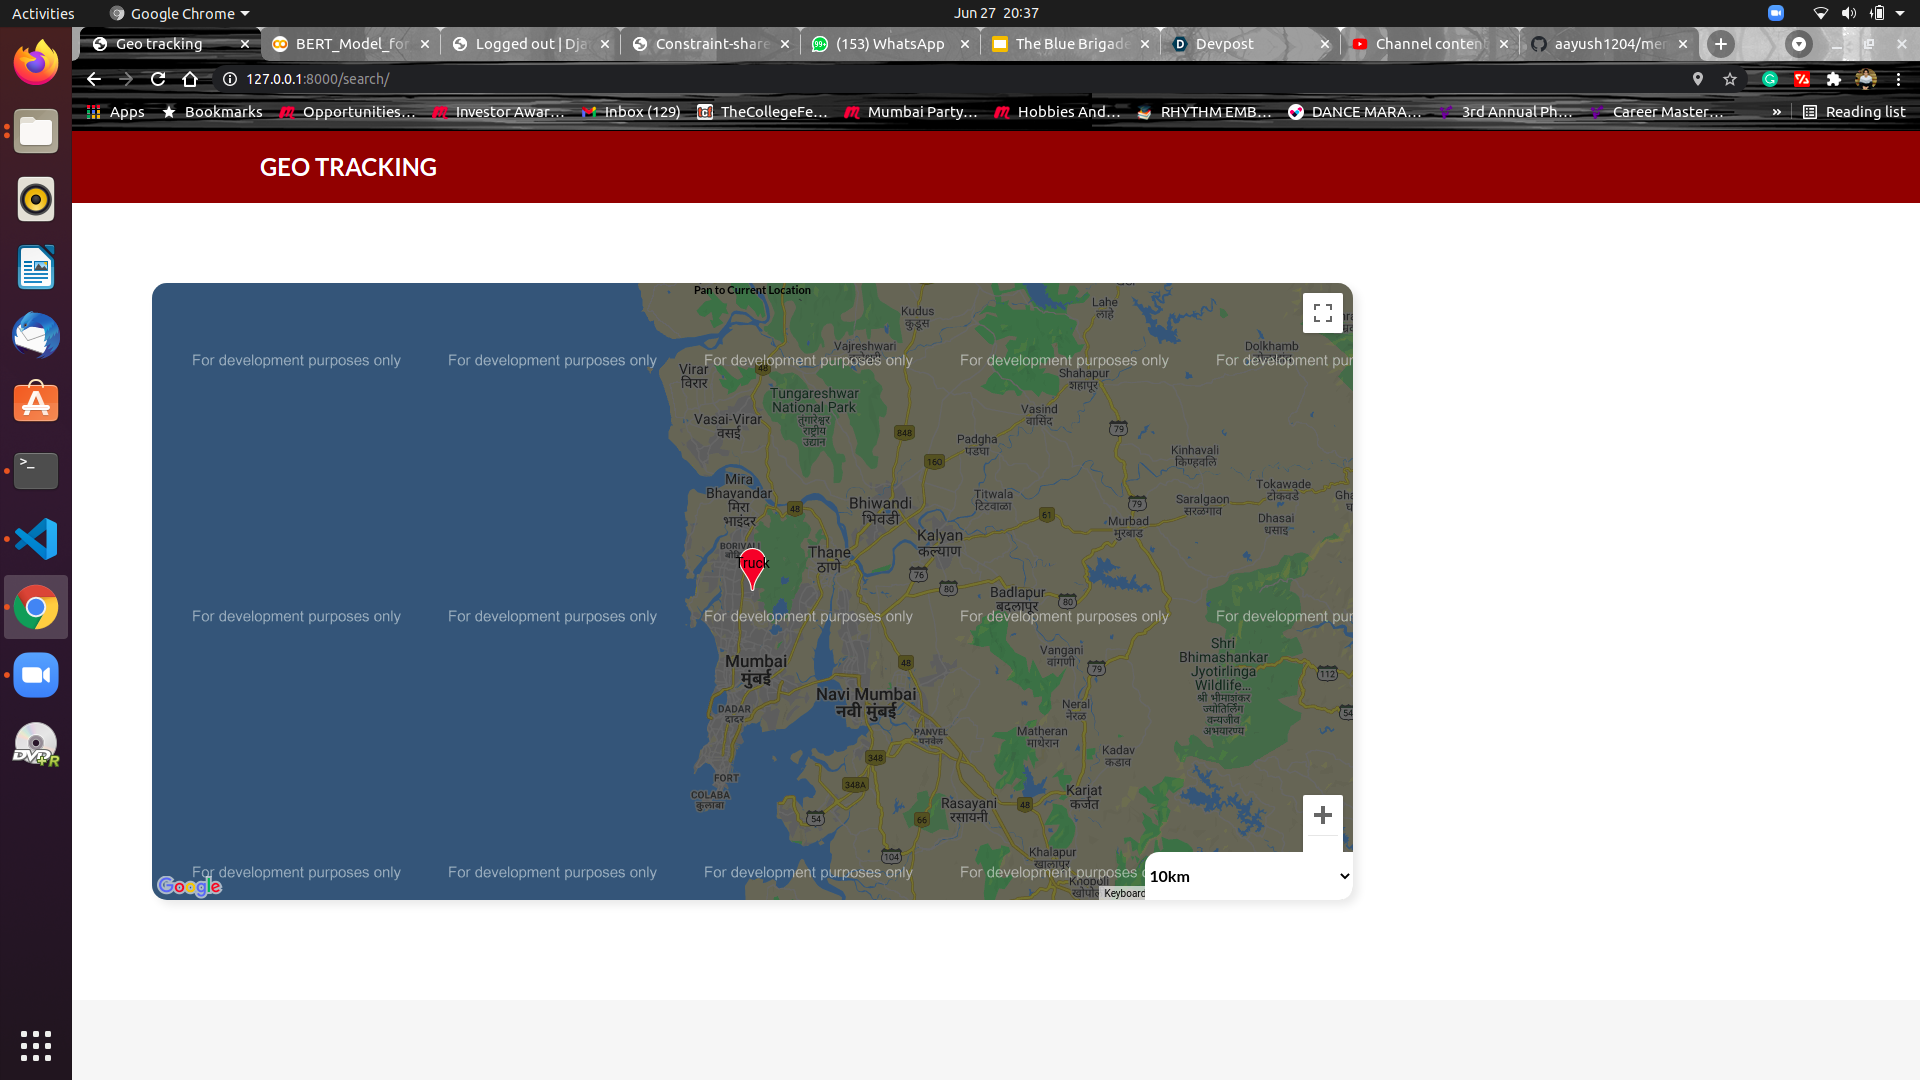Click the location permission icon in address bar
Screen dimensions: 1920x1080
(1697, 79)
